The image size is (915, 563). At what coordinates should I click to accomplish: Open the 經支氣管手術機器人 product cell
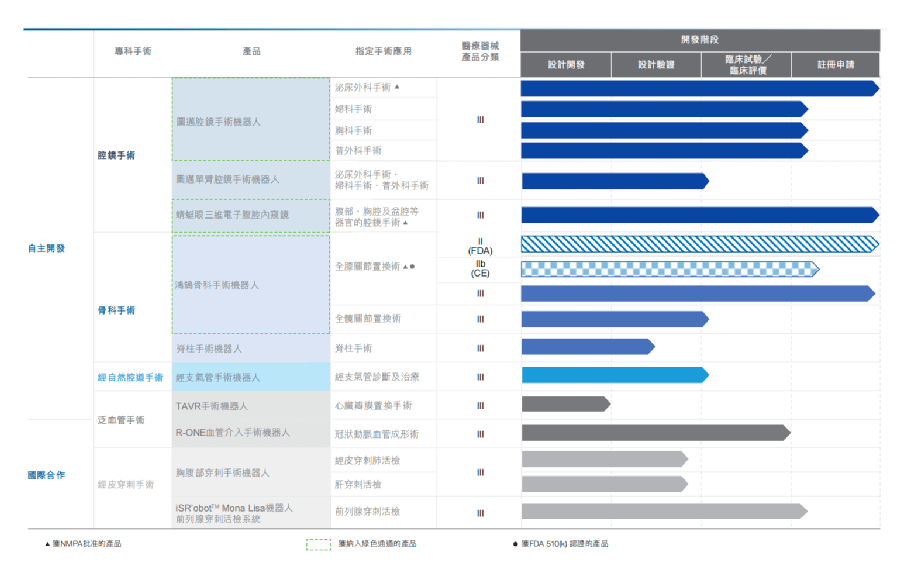(250, 377)
